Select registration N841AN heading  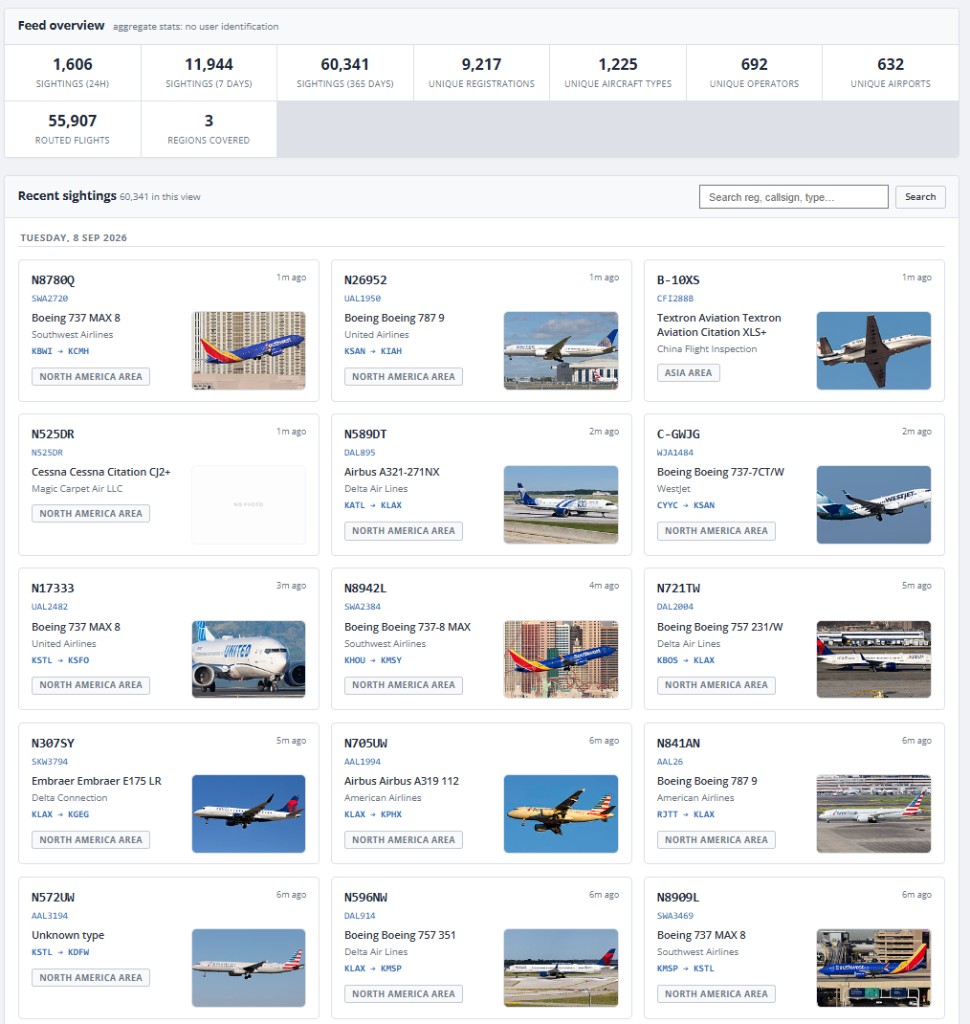point(678,743)
